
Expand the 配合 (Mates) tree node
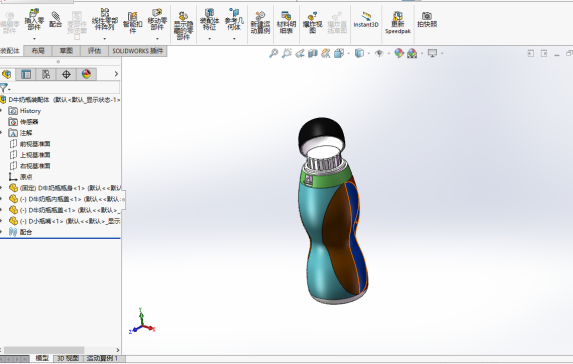click(x=2, y=232)
